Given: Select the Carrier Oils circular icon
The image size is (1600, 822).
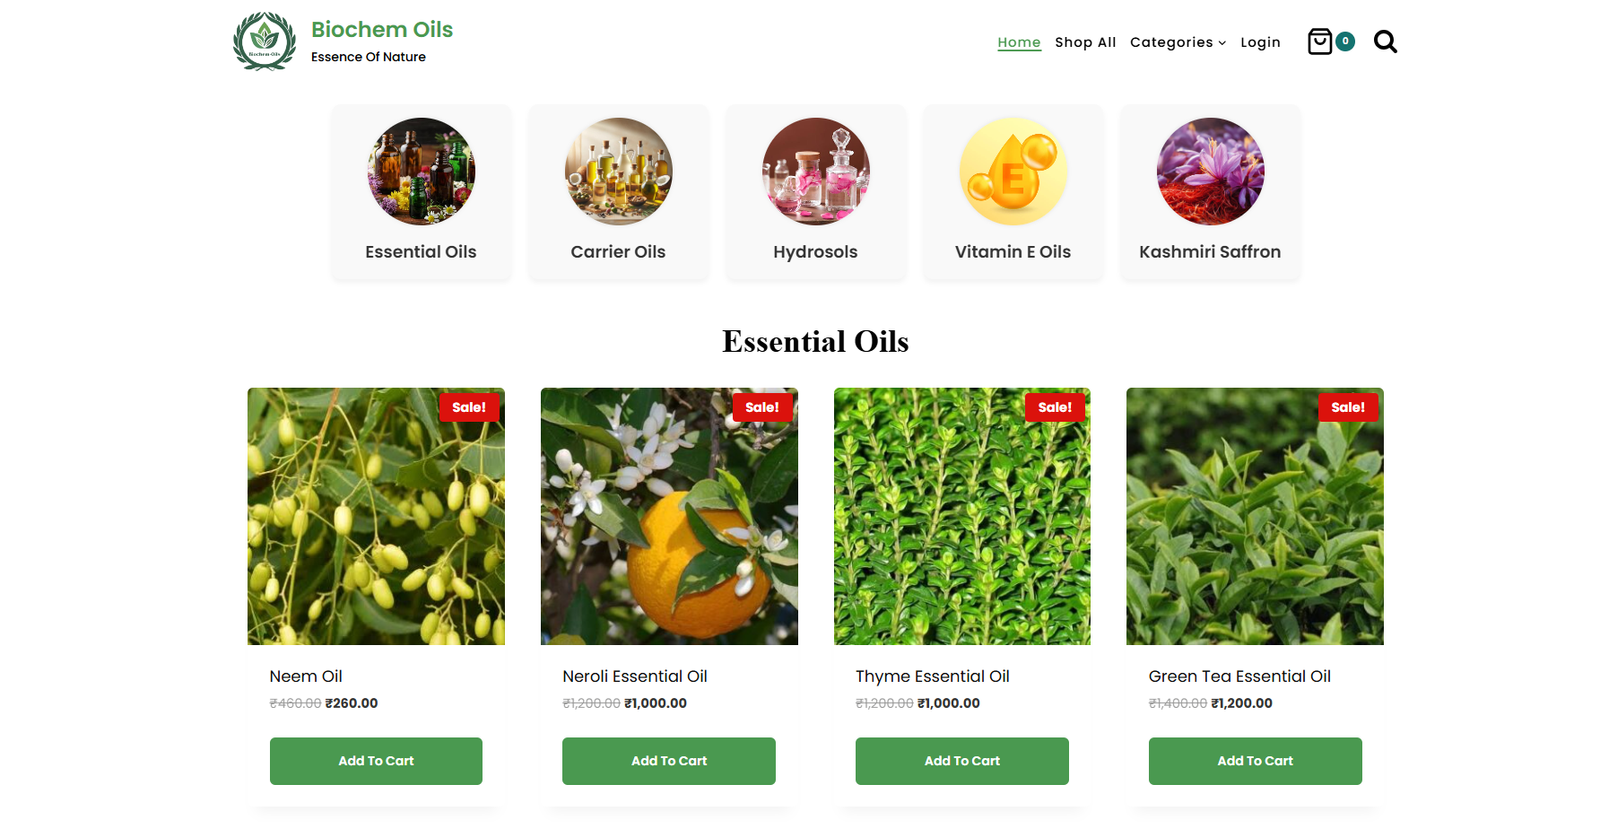Looking at the screenshot, I should (x=618, y=171).
